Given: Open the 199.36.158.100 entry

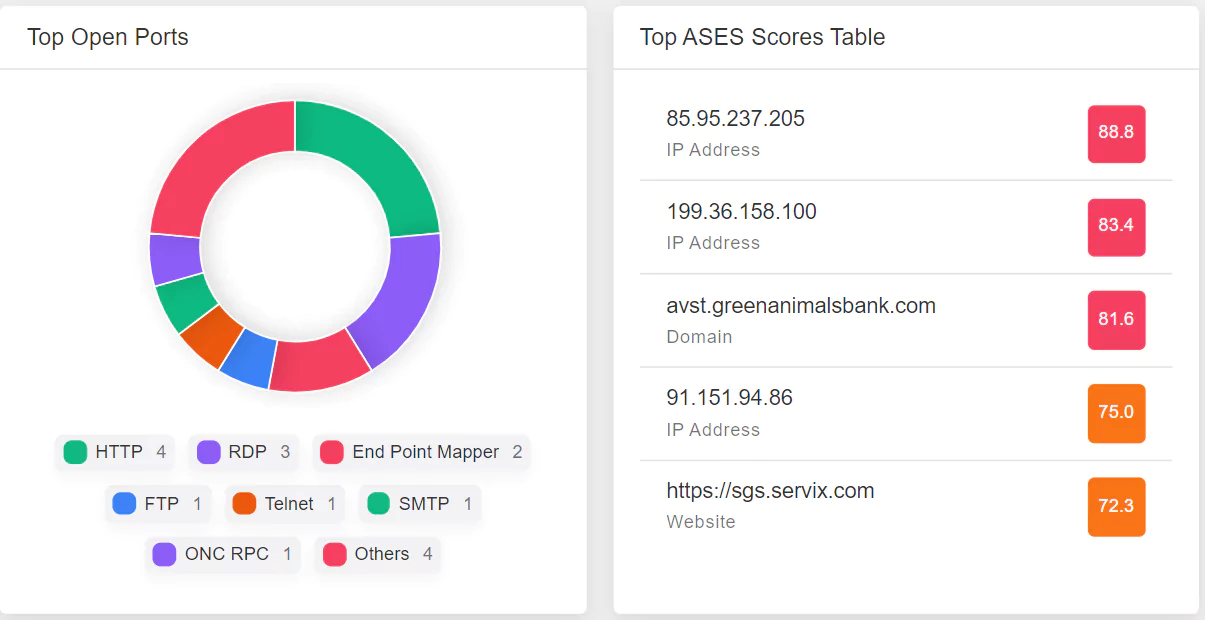Looking at the screenshot, I should 906,227.
